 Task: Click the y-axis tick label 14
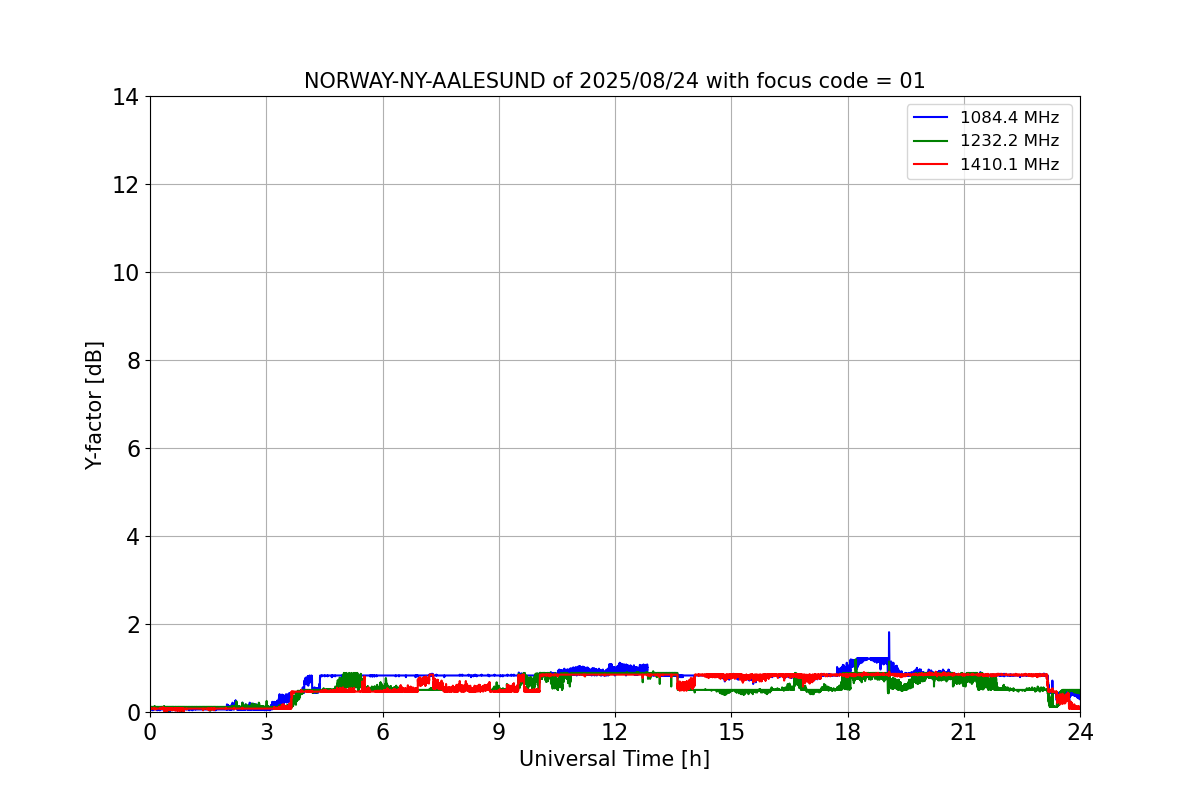click(126, 97)
